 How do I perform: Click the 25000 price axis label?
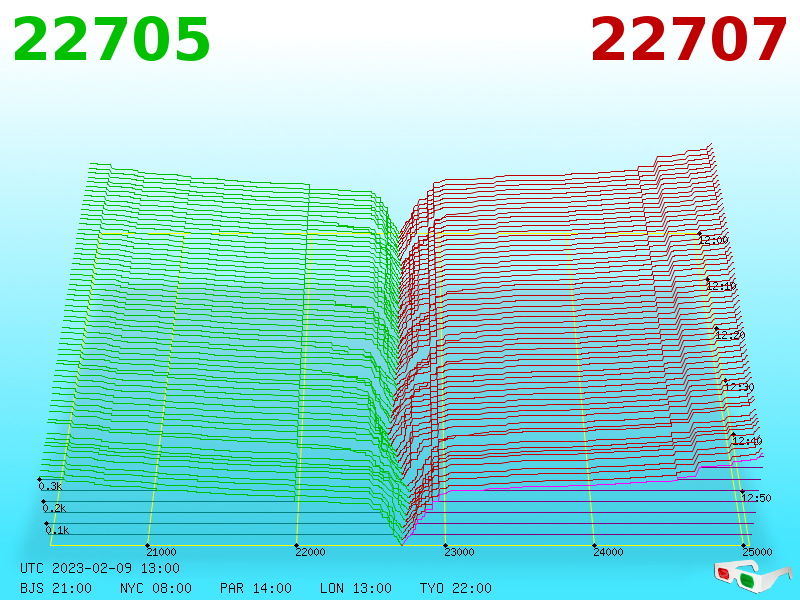pyautogui.click(x=757, y=552)
